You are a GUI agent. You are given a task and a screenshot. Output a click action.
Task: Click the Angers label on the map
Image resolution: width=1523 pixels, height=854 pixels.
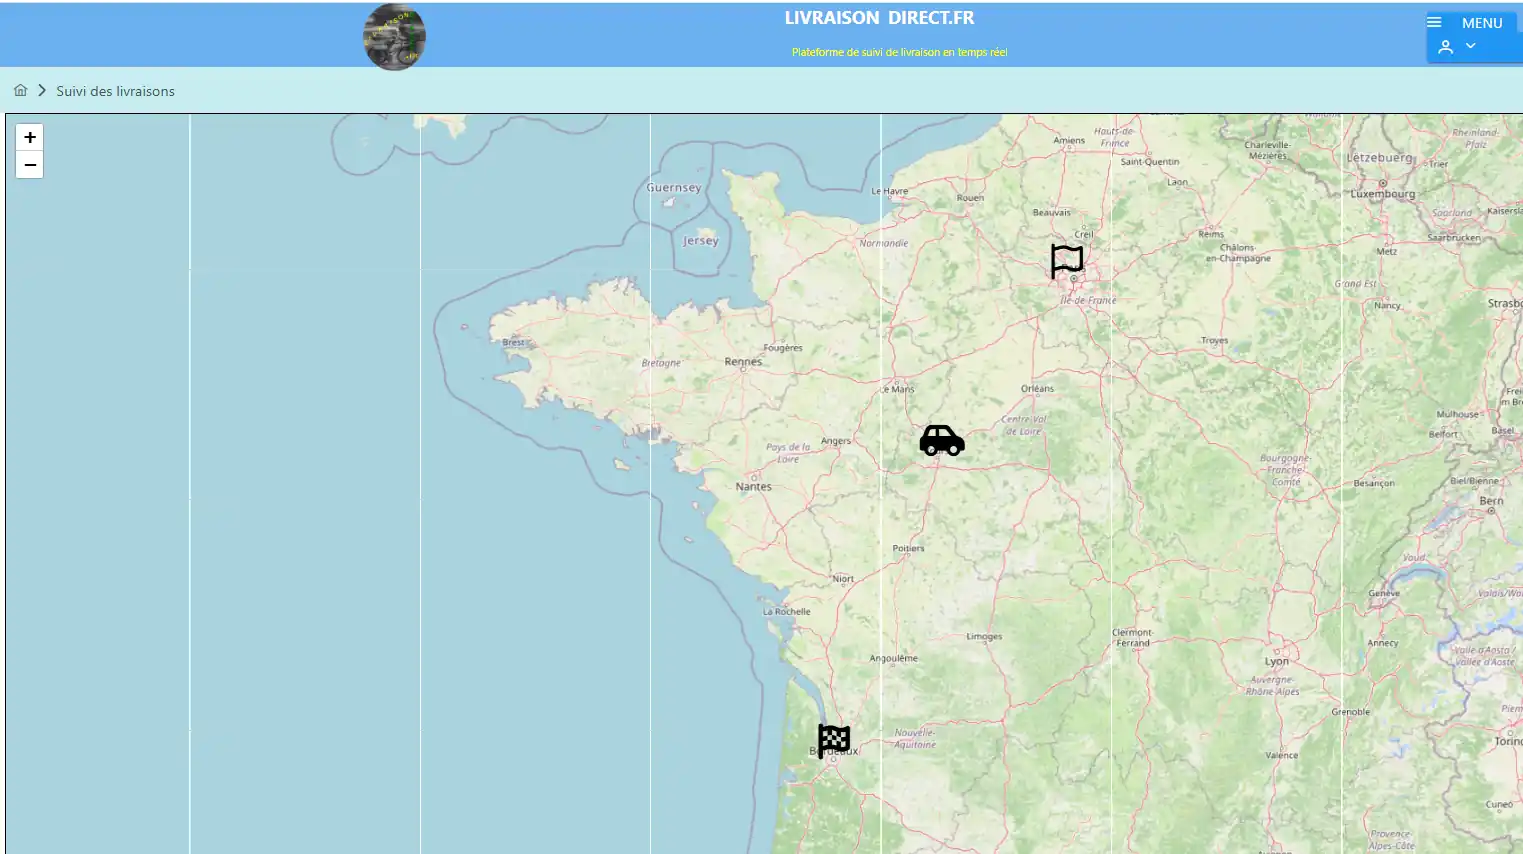point(836,441)
